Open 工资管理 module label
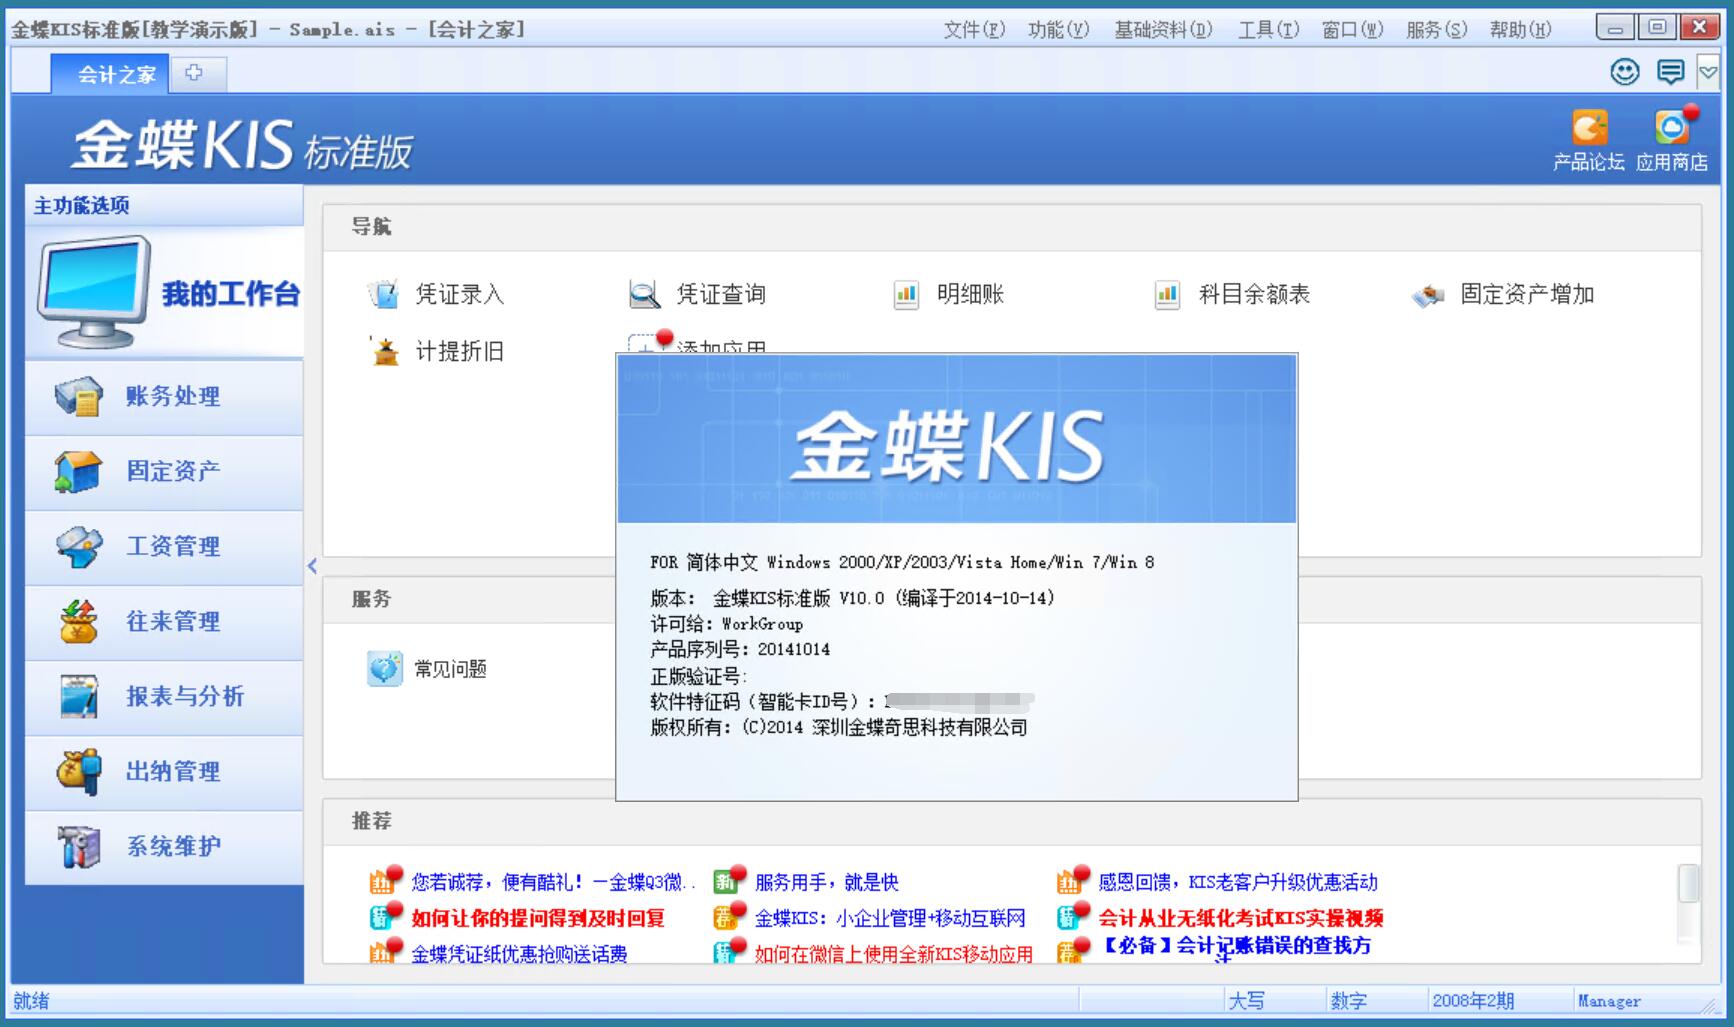The width and height of the screenshot is (1734, 1027). 173,546
